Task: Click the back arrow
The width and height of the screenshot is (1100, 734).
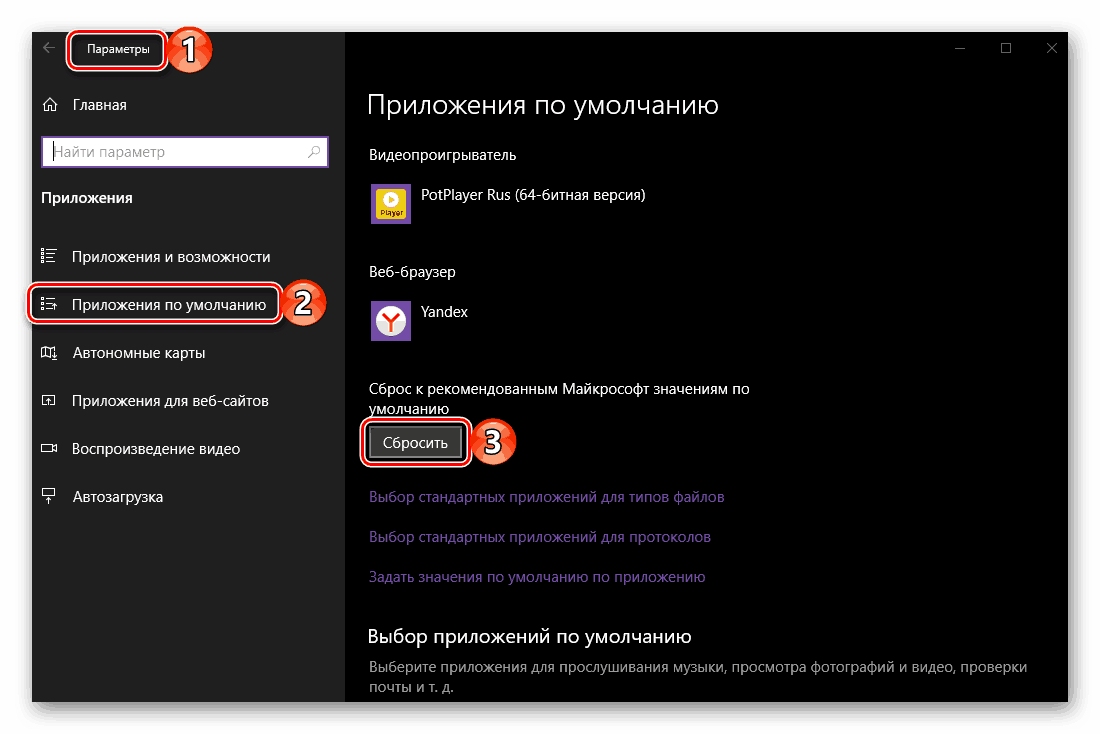Action: coord(48,47)
